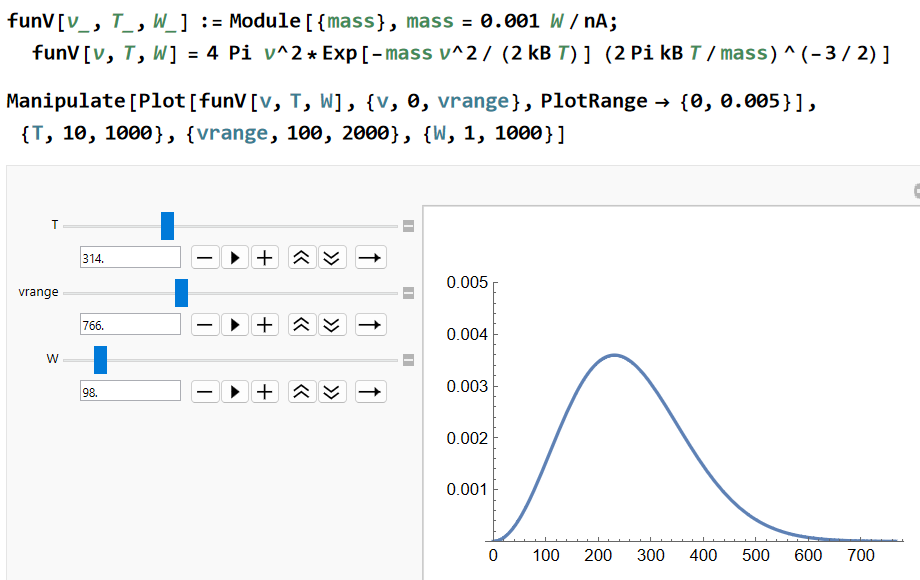Click the vrange value field showing 766
The width and height of the screenshot is (920, 580).
130,324
